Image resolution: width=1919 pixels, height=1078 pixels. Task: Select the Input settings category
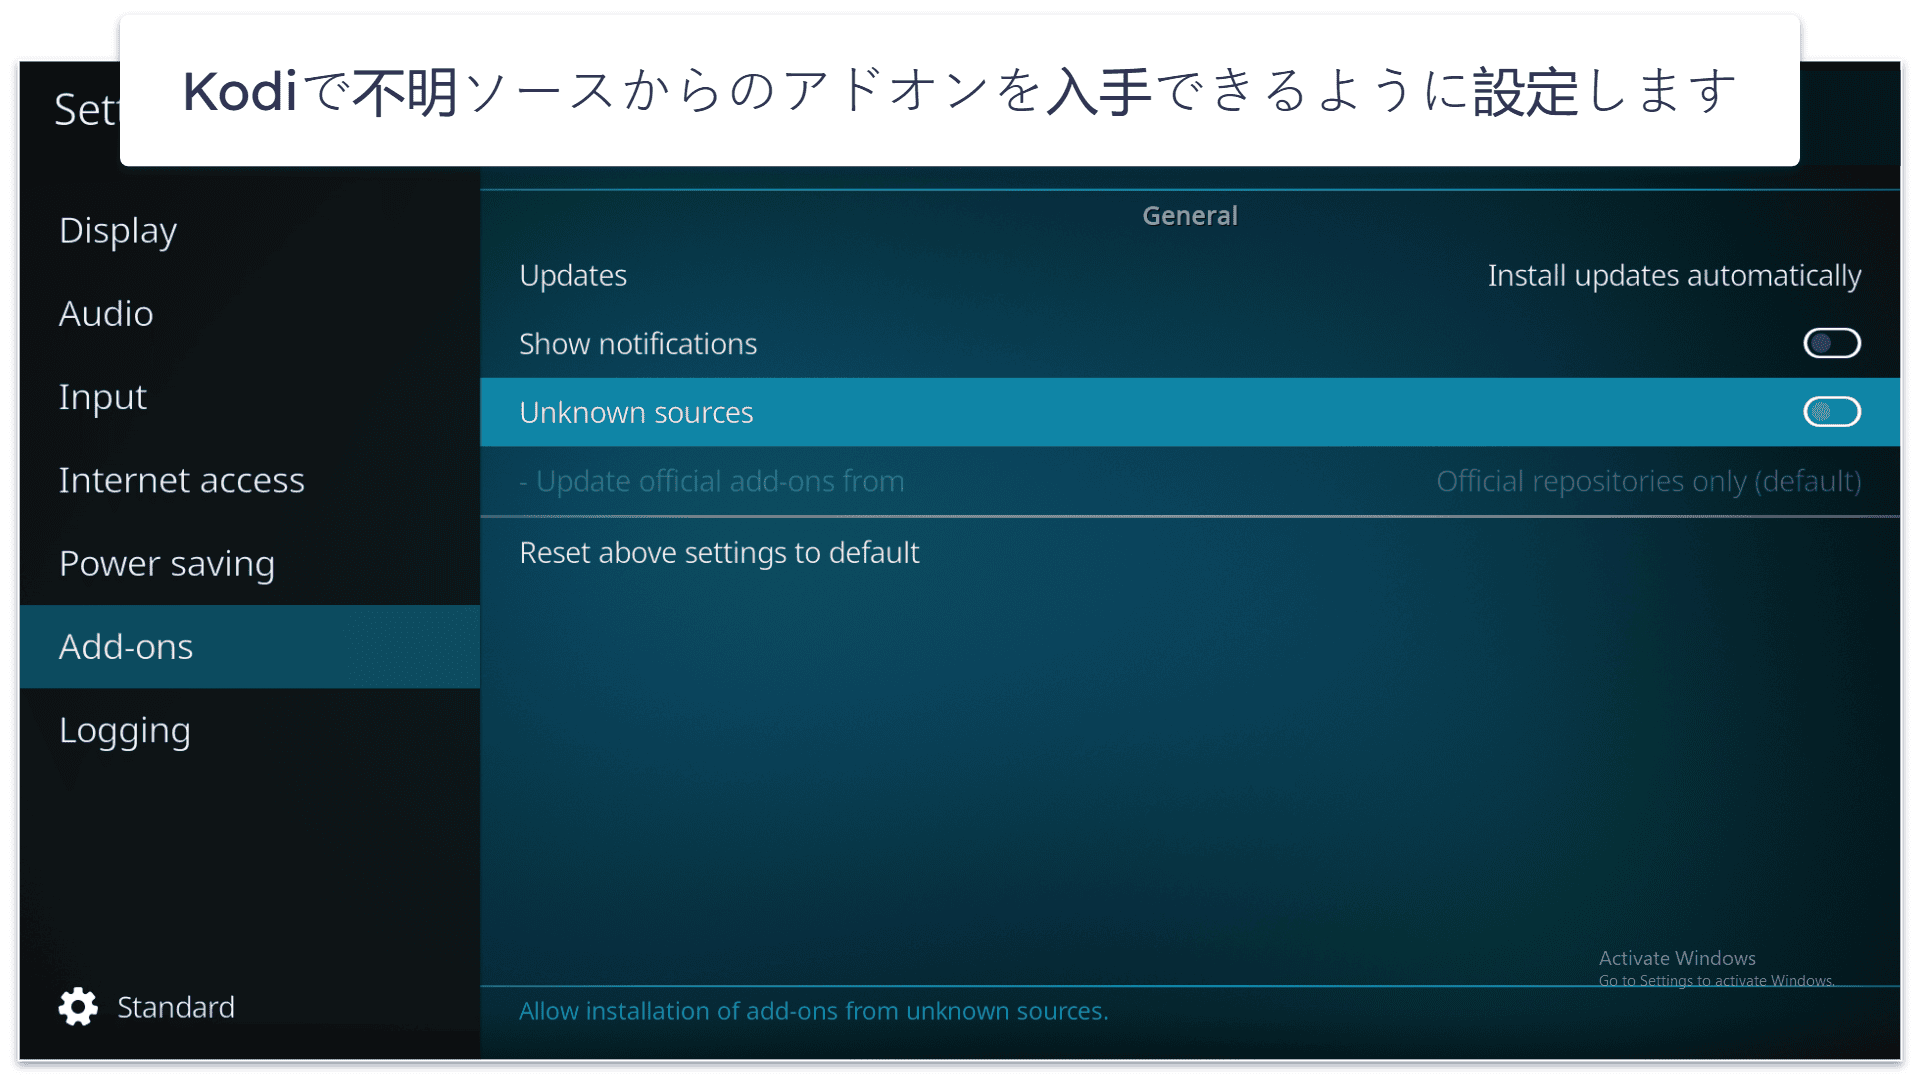(x=249, y=397)
